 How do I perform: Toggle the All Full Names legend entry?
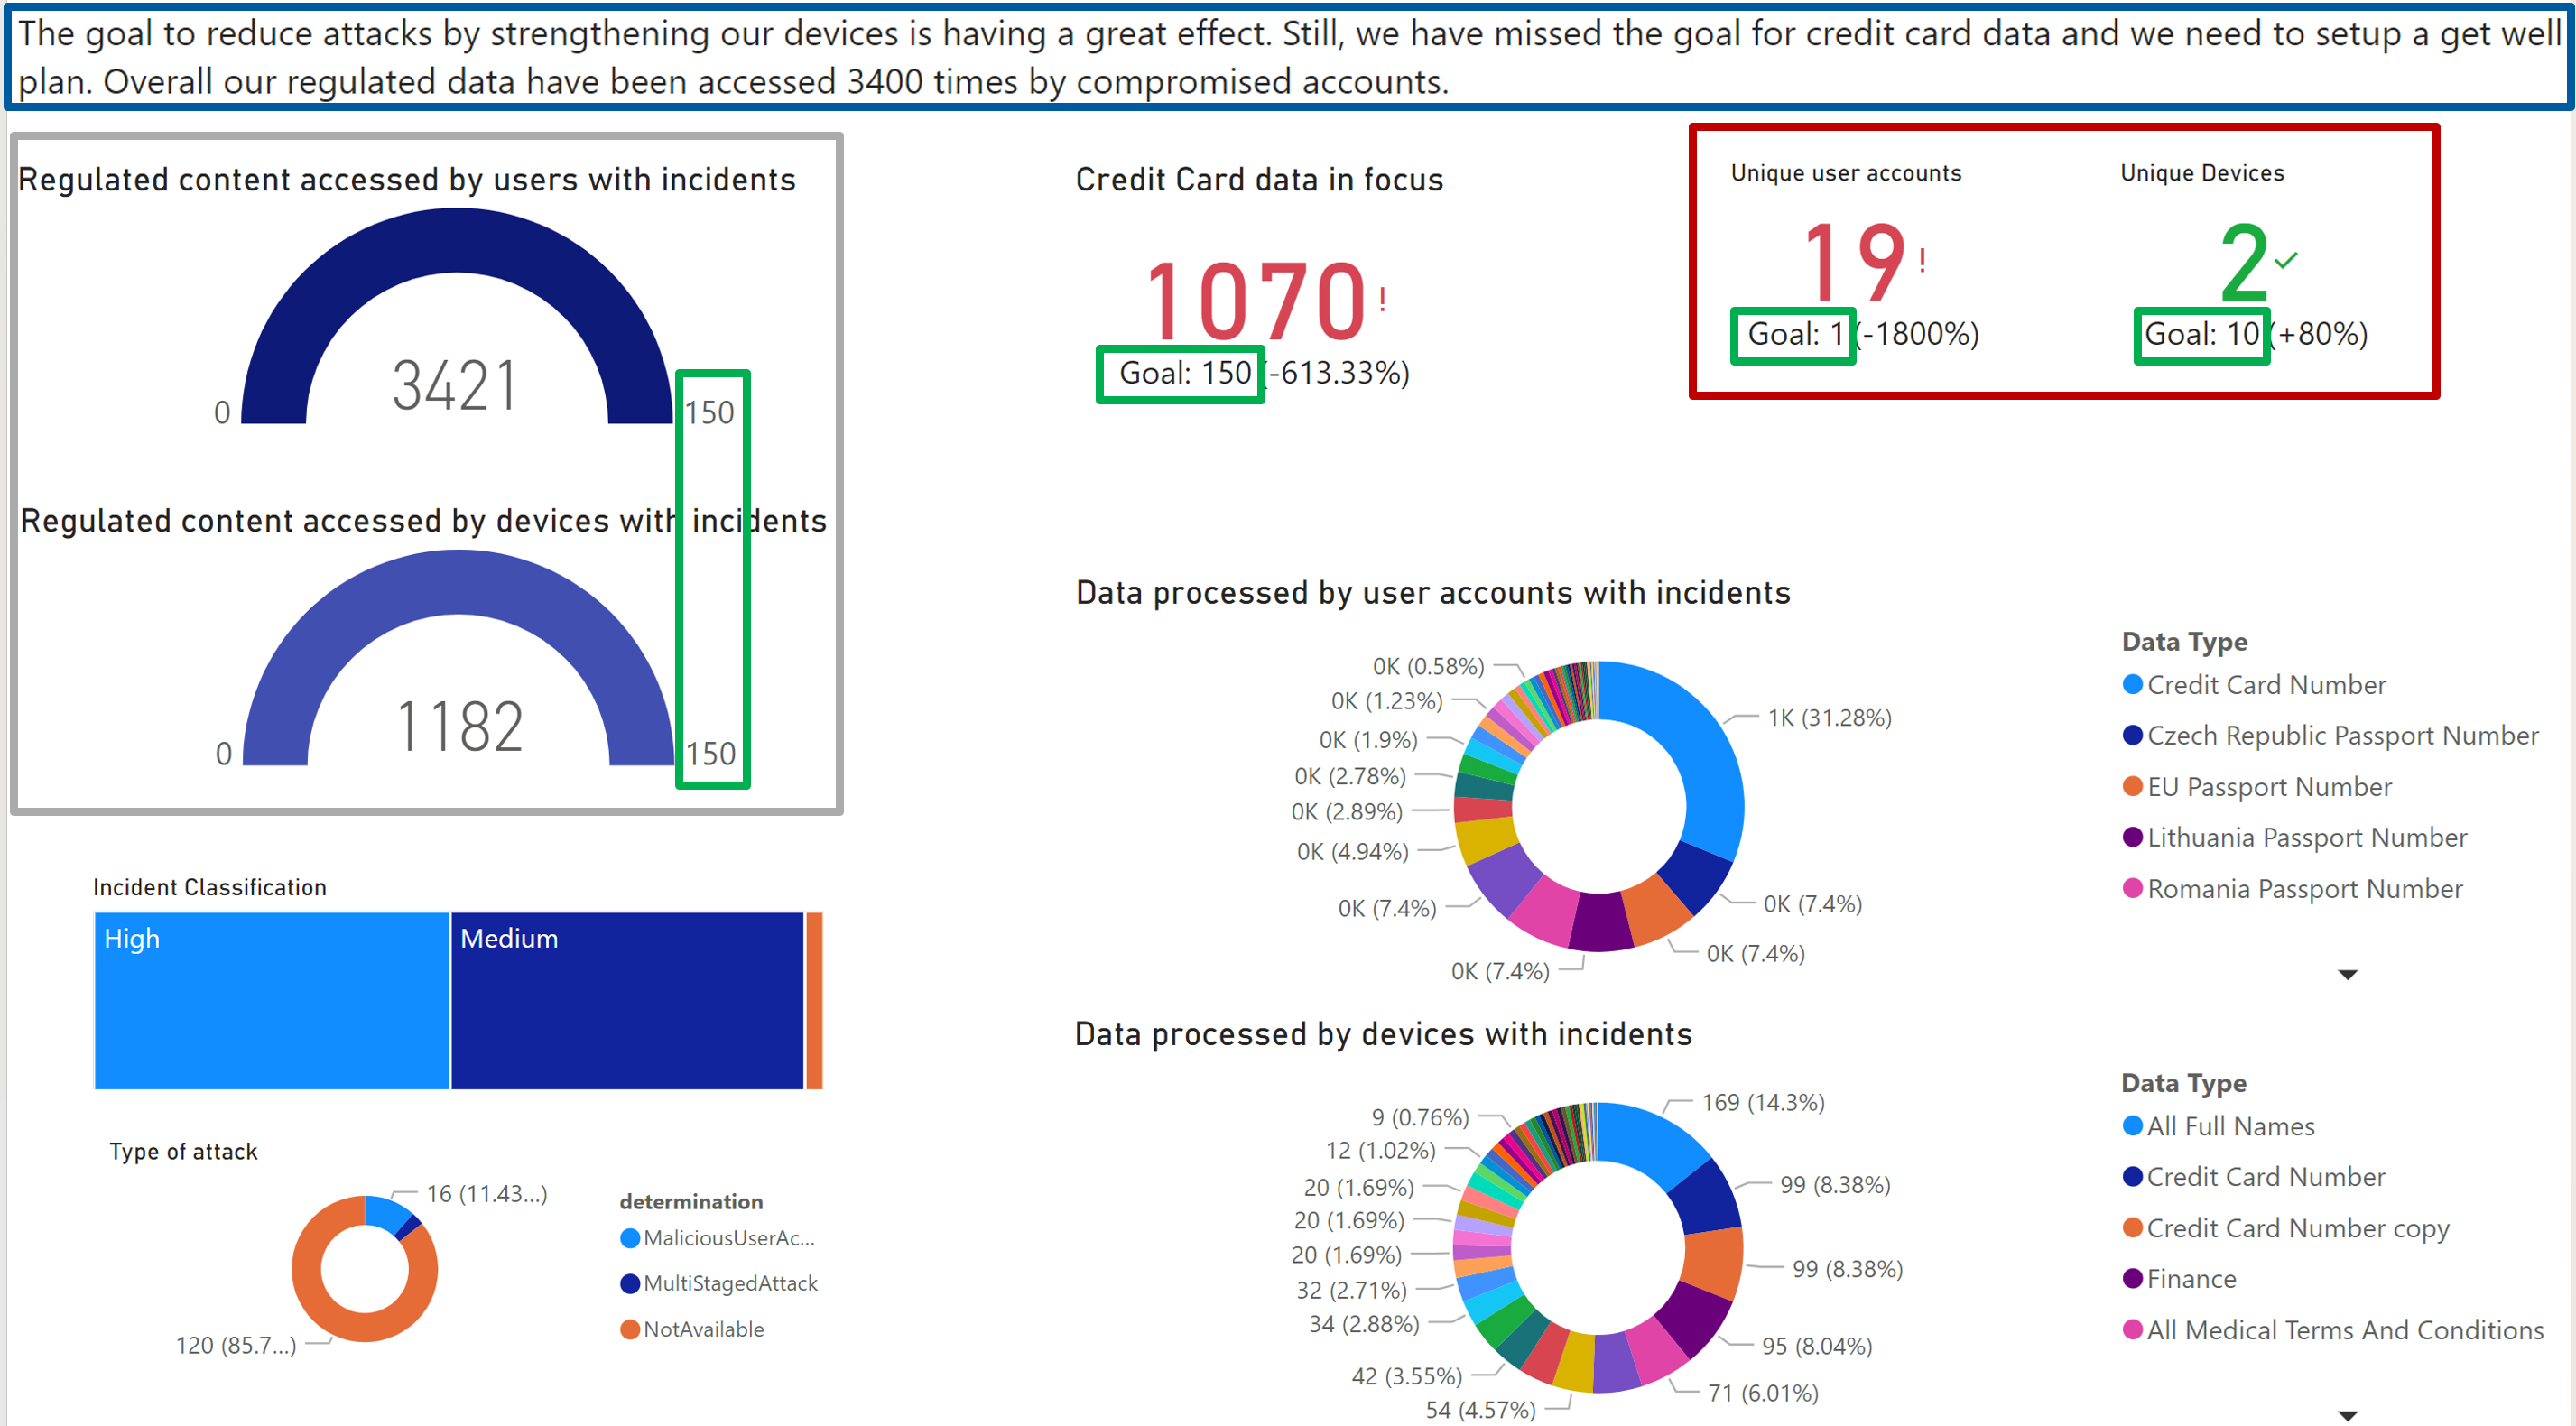tap(2132, 1125)
